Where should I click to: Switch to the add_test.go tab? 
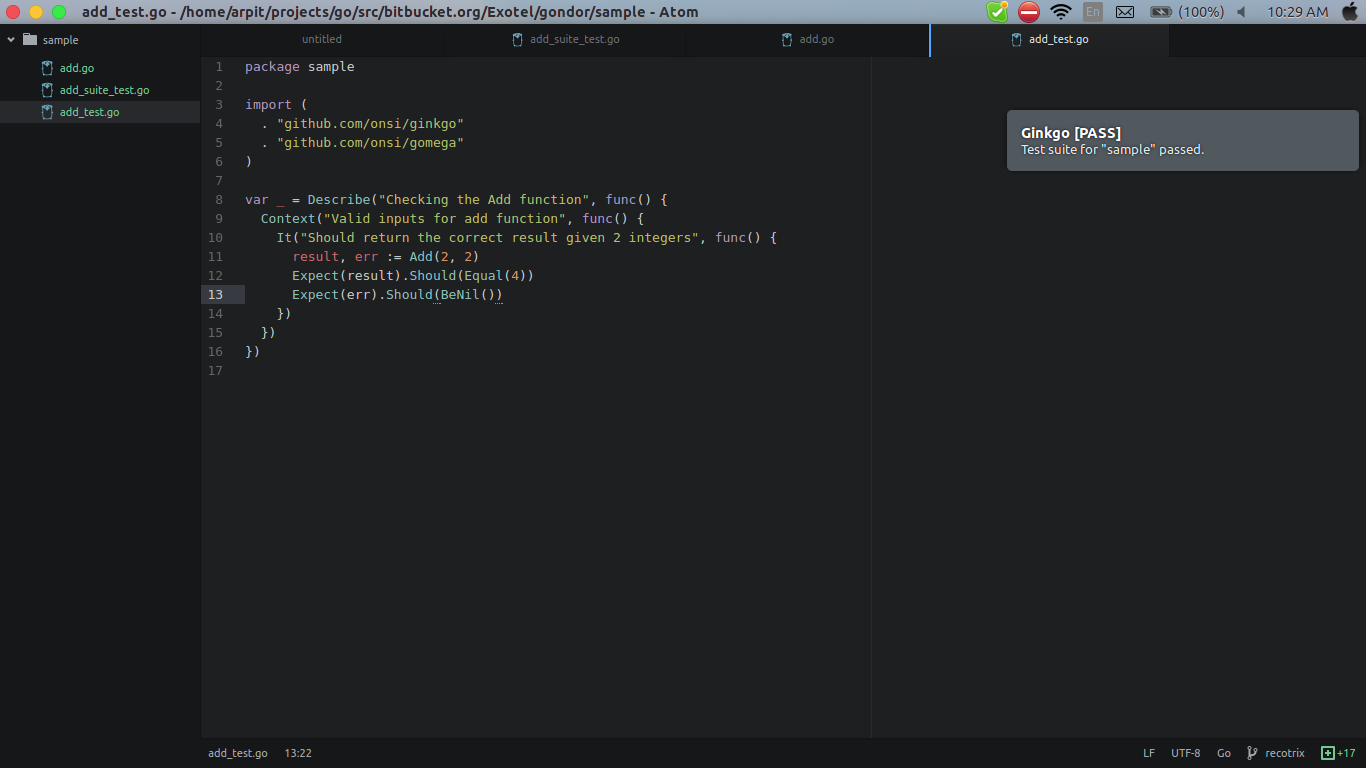click(x=1050, y=40)
